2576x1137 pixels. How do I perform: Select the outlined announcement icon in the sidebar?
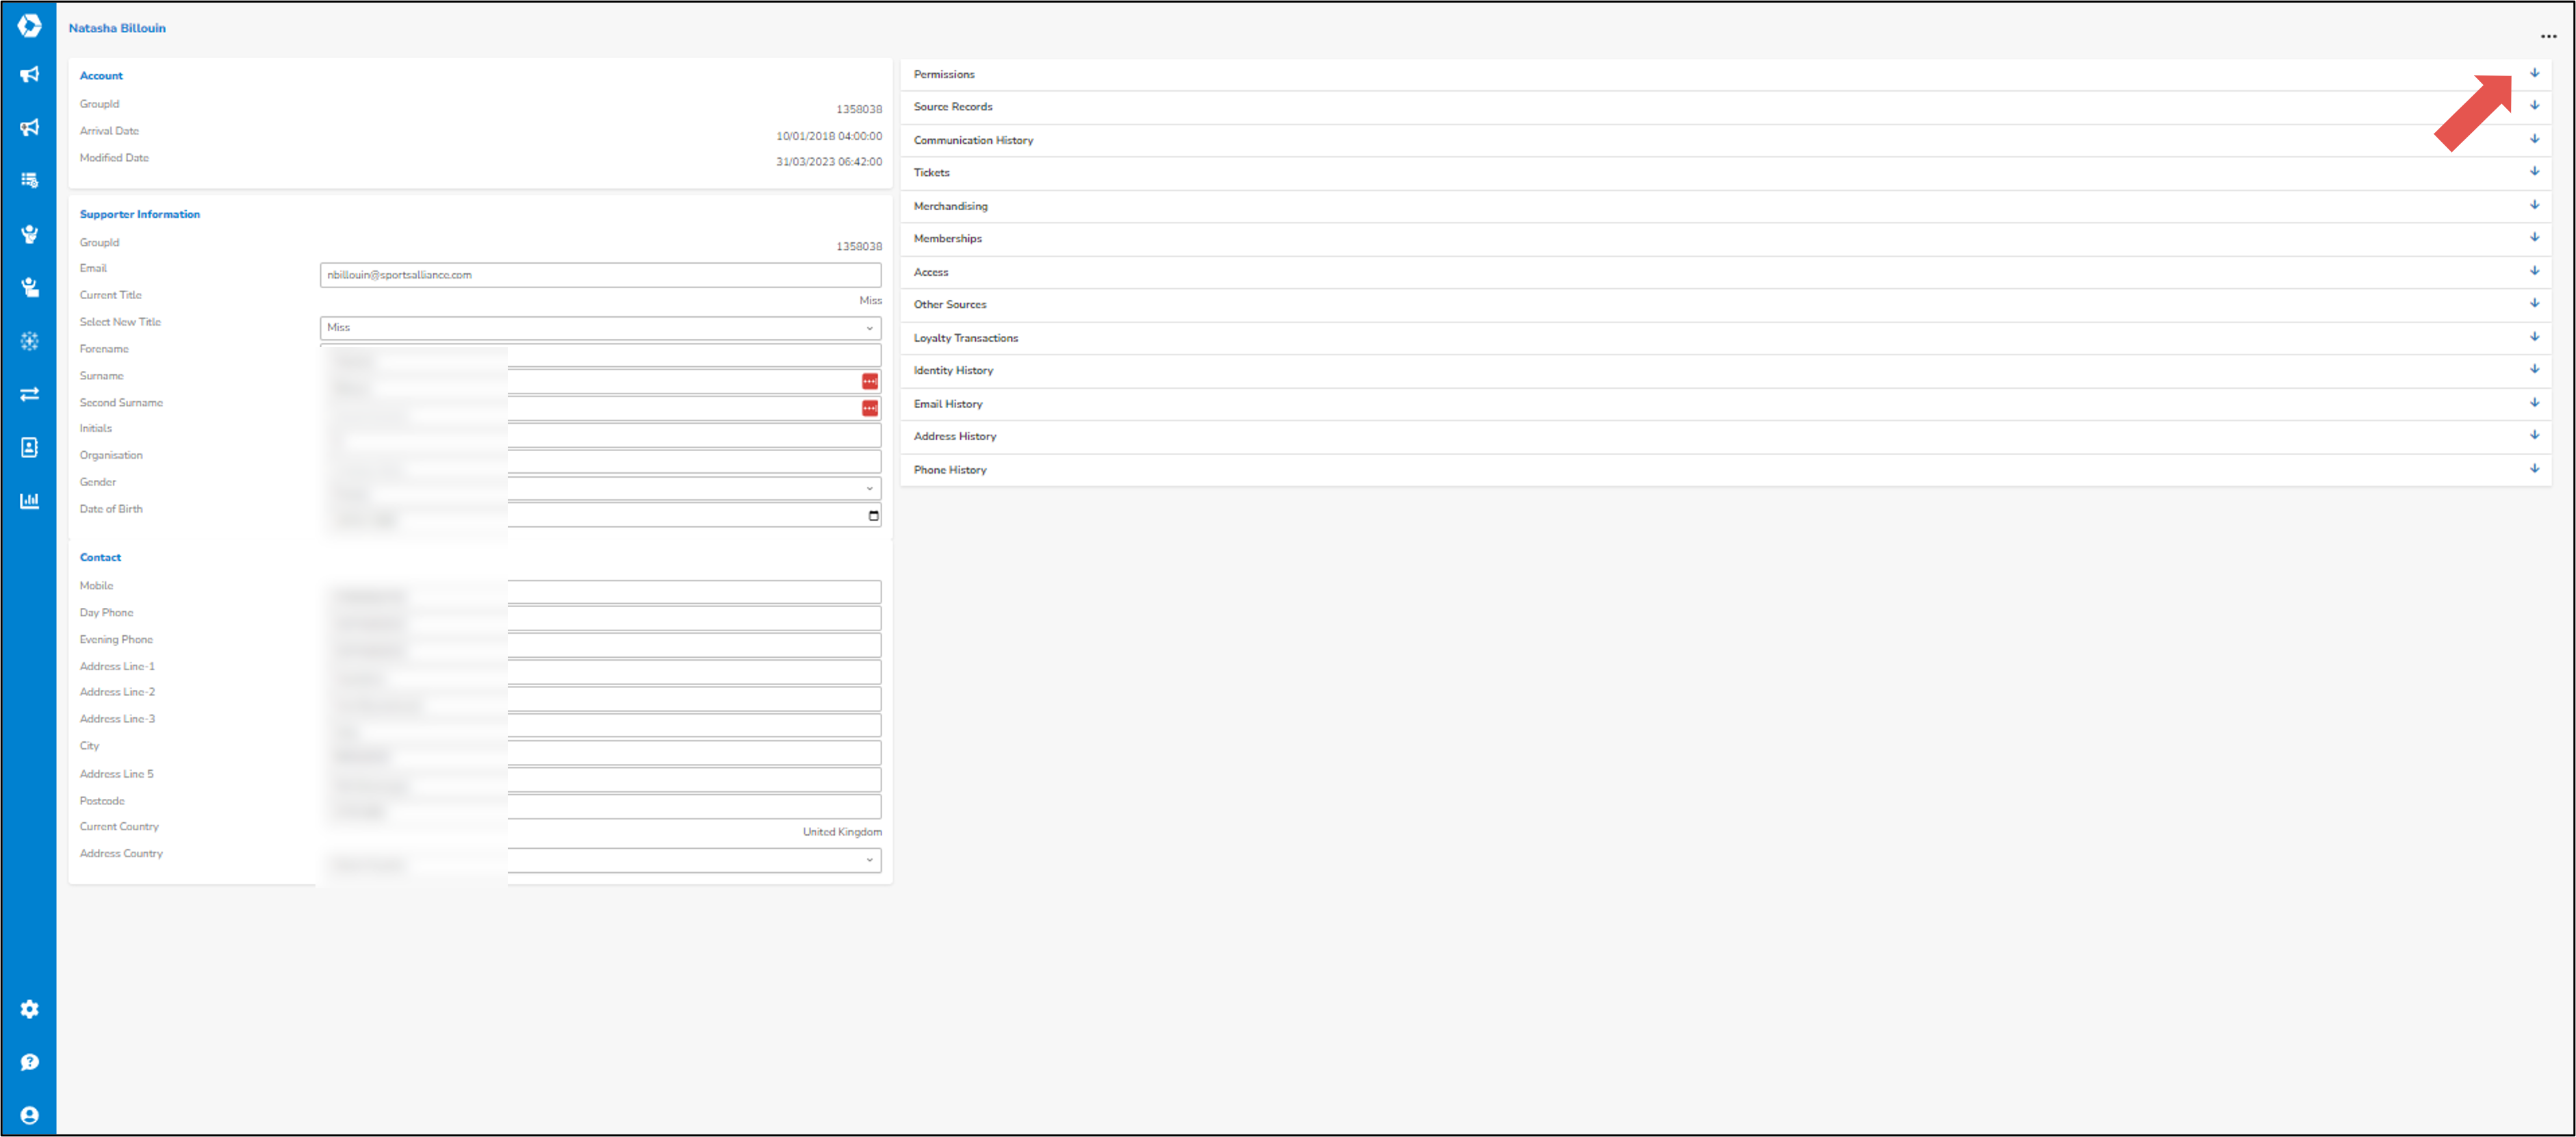[x=29, y=127]
